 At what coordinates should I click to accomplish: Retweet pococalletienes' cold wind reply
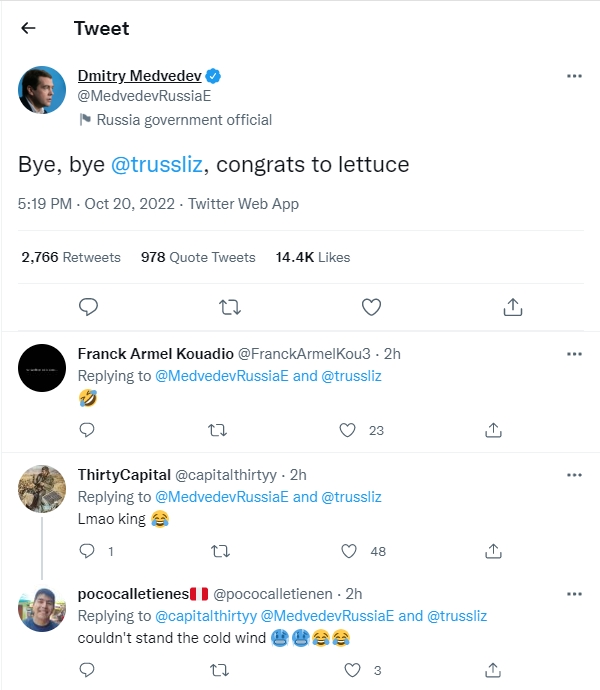217,670
